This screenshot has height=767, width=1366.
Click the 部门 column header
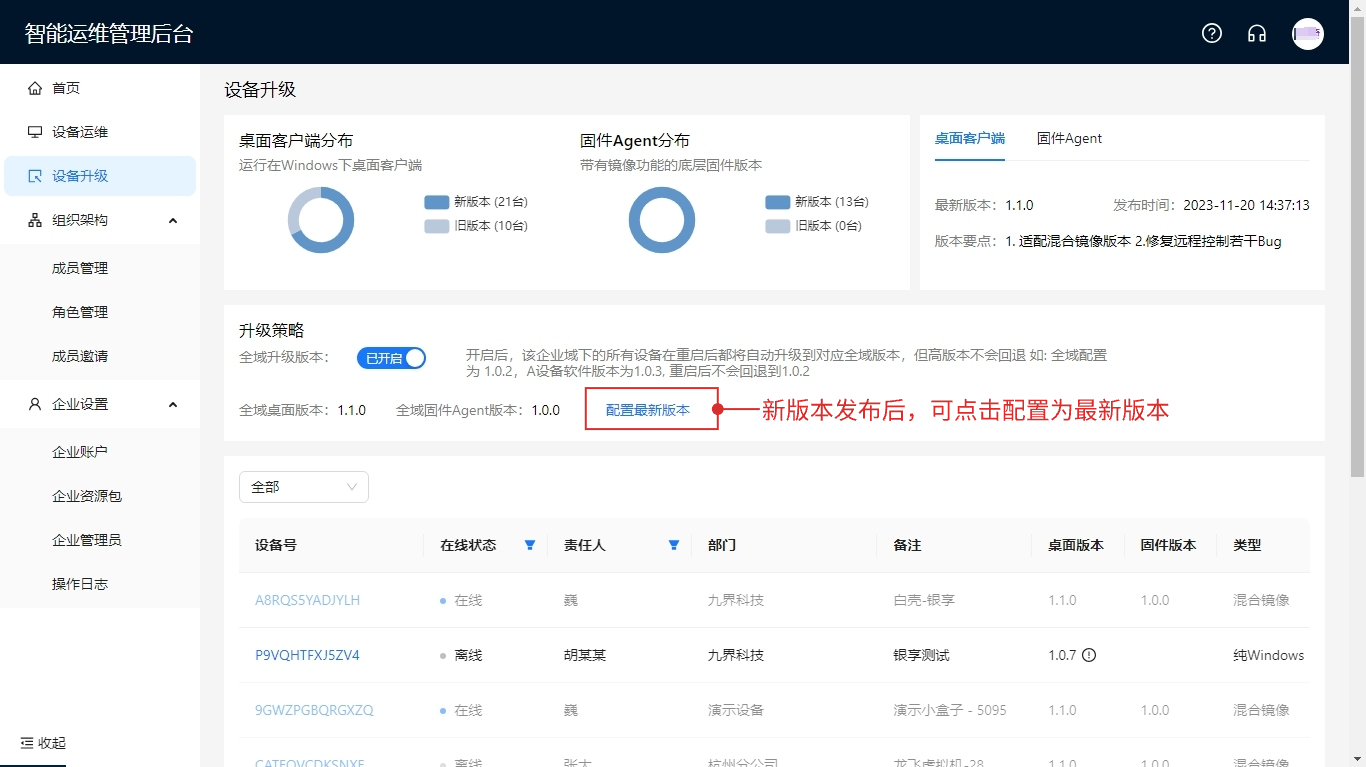722,545
